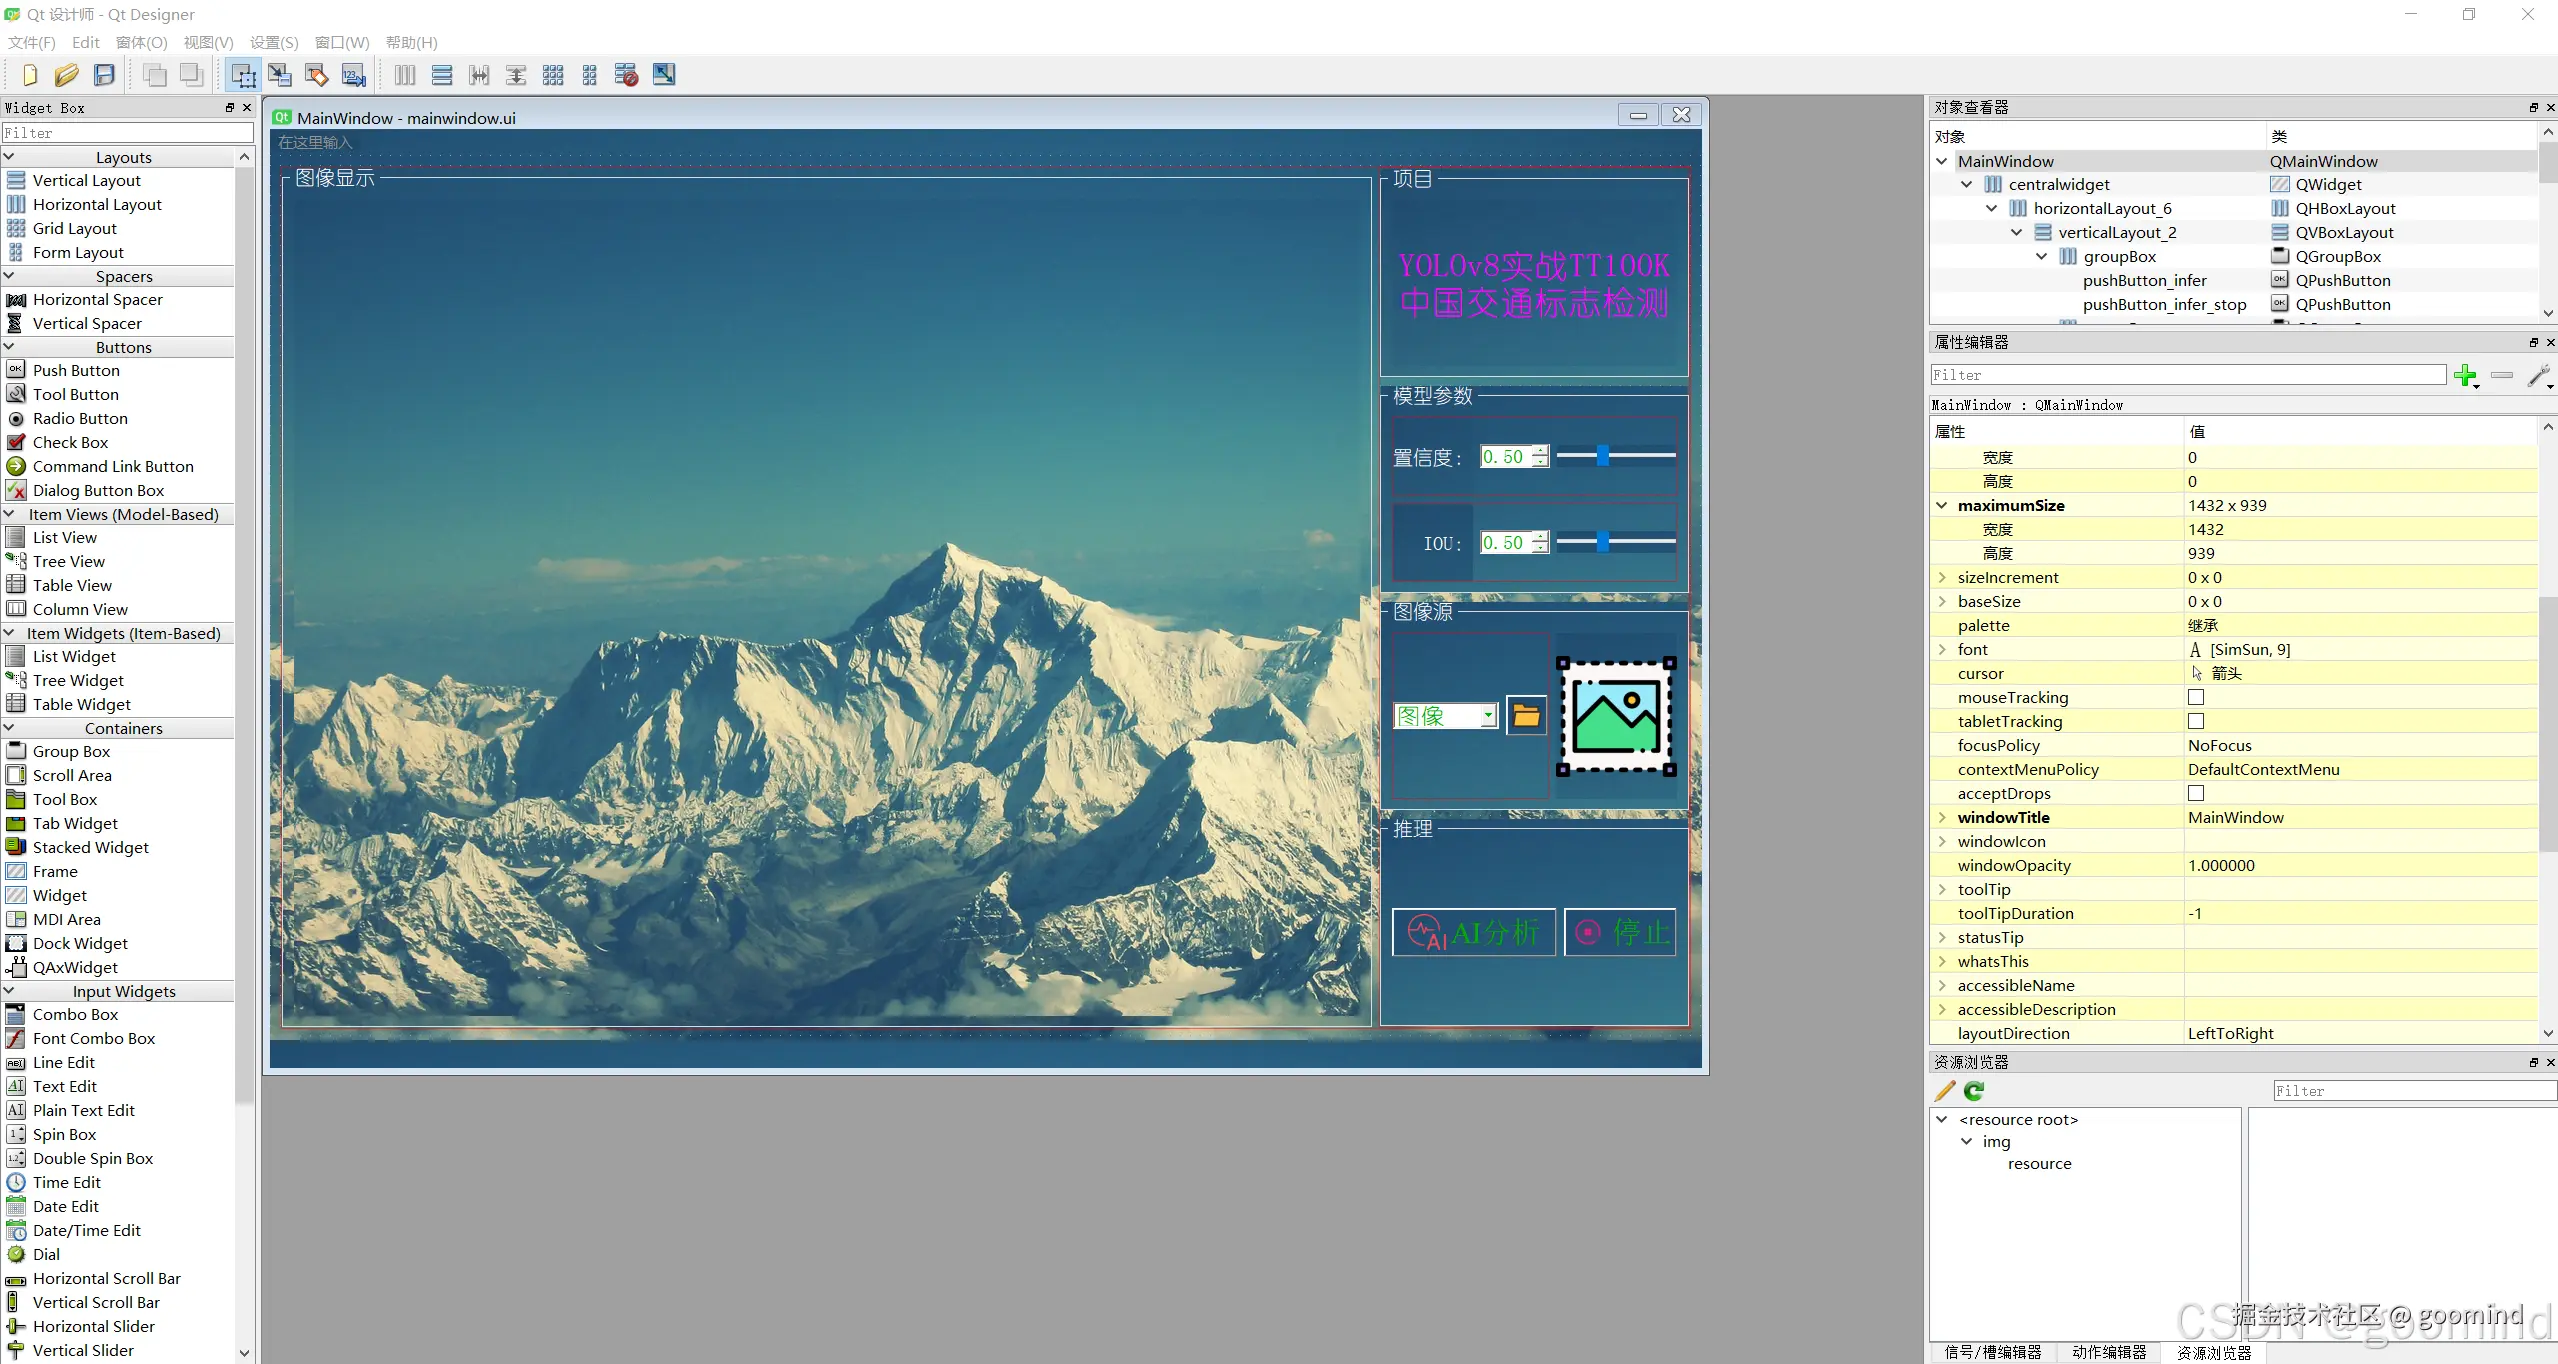Image resolution: width=2558 pixels, height=1364 pixels.
Task: Click the Break Layout toolbar icon
Action: pyautogui.click(x=626, y=75)
